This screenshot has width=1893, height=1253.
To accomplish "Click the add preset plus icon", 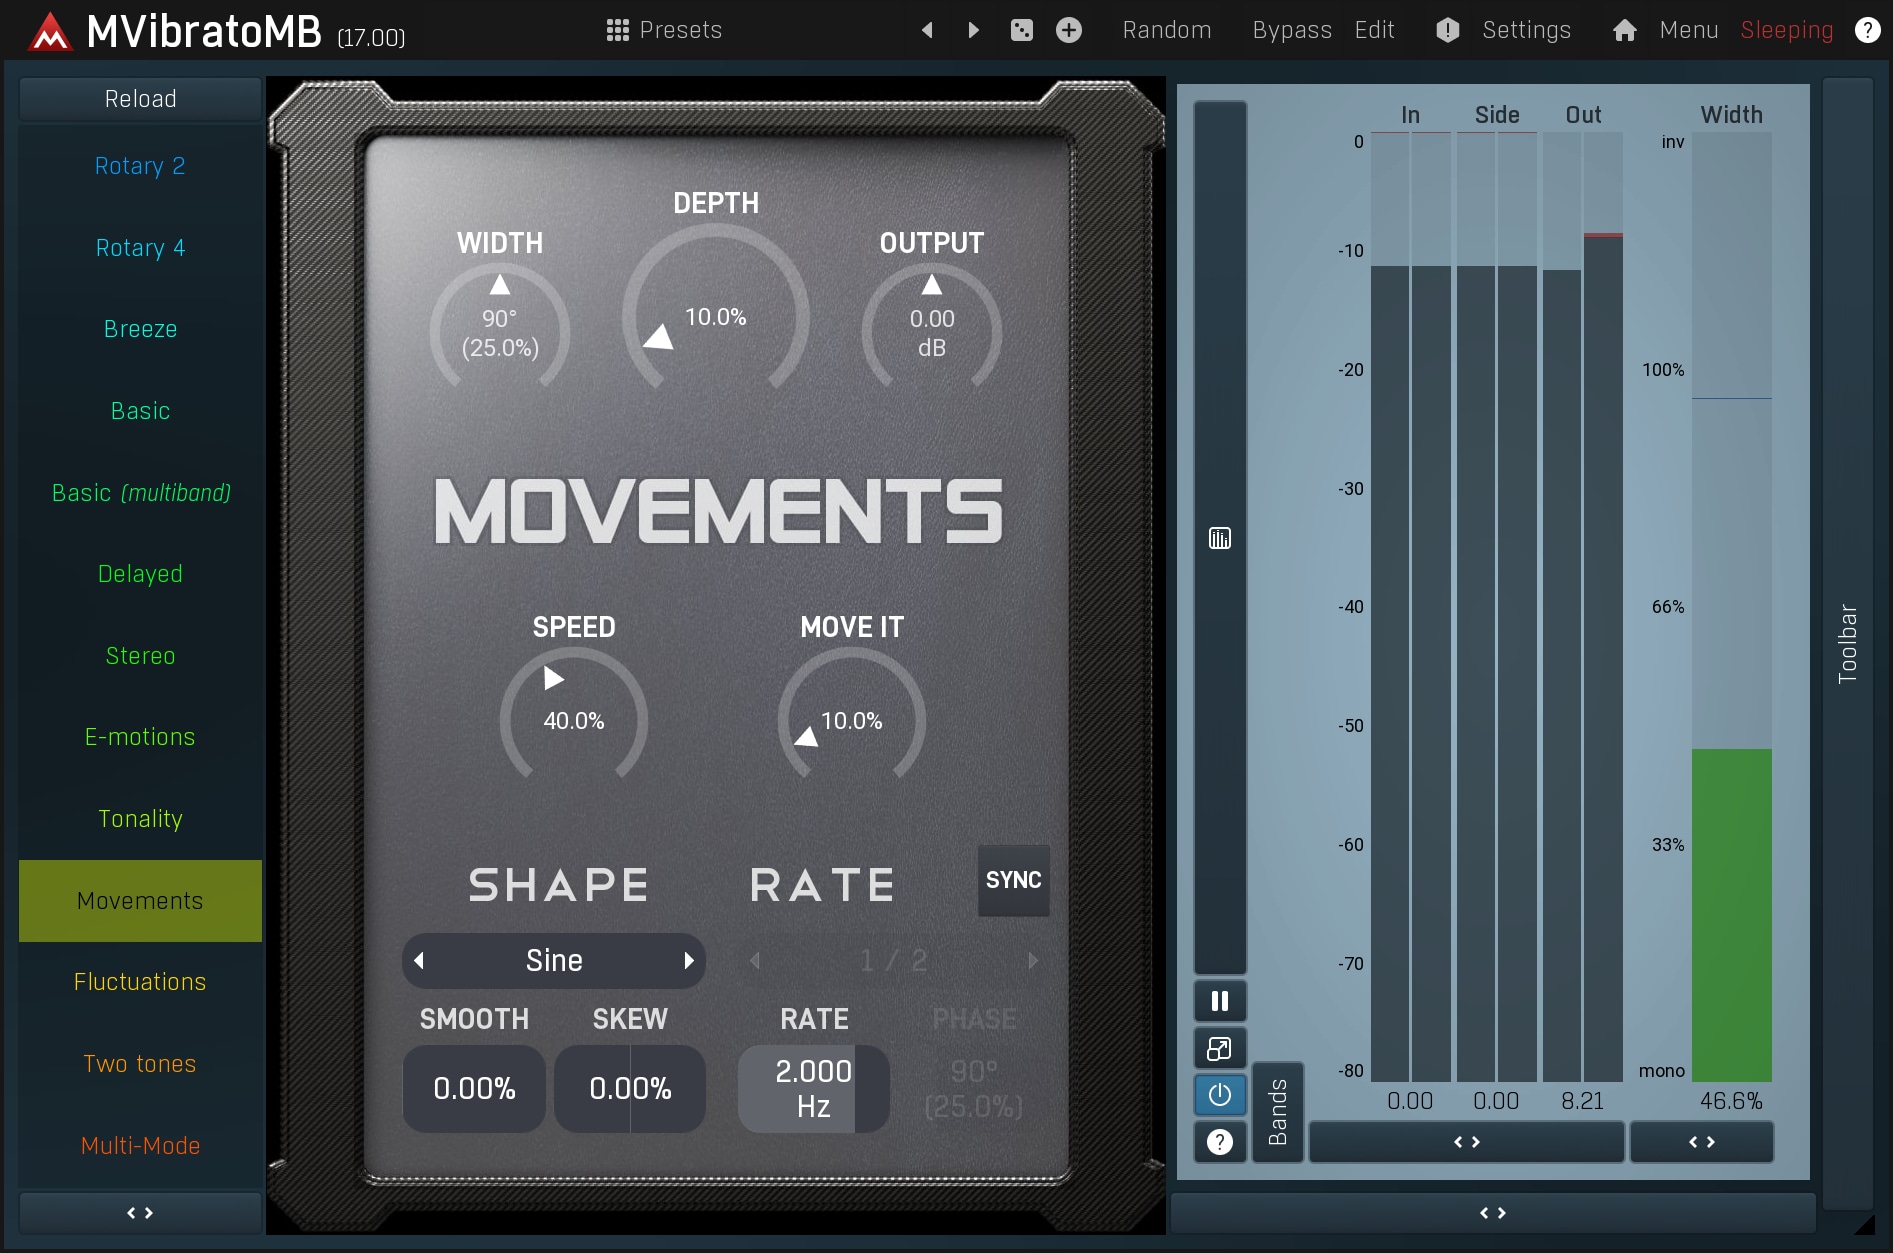I will 1068,30.
